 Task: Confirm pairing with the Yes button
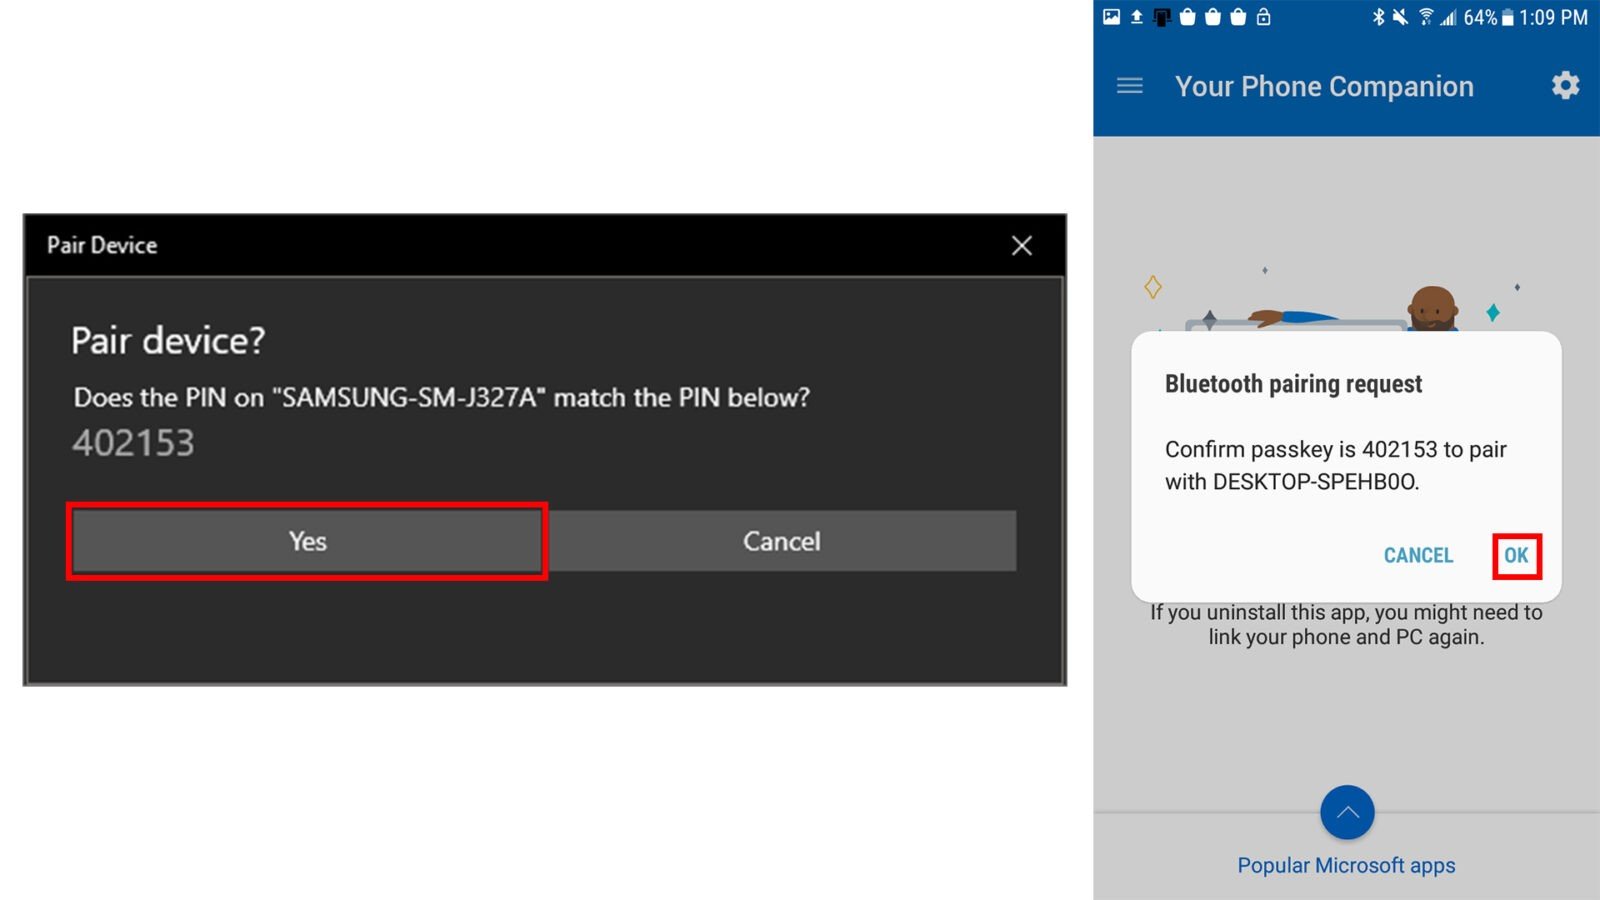click(307, 541)
